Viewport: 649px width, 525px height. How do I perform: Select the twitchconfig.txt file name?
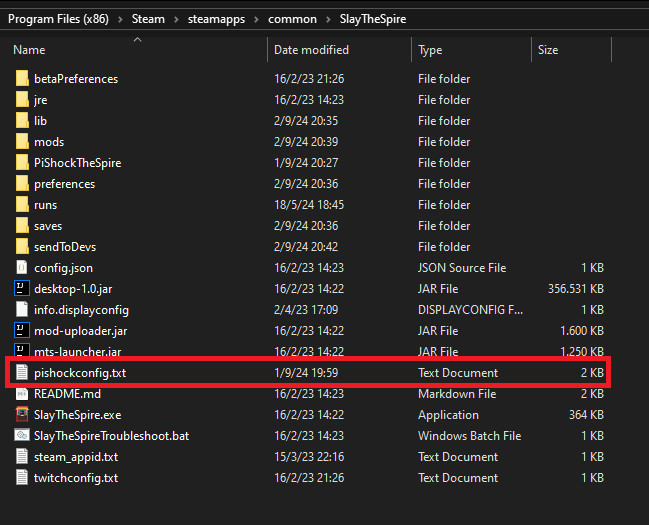[76, 478]
